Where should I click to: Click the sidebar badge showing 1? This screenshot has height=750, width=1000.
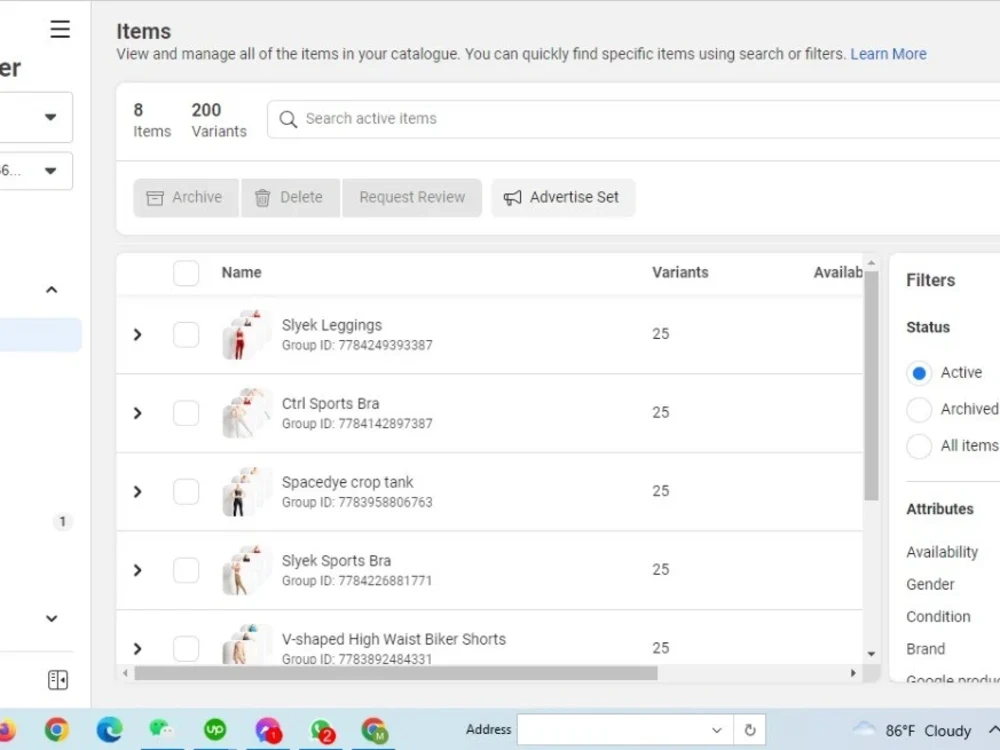62,522
